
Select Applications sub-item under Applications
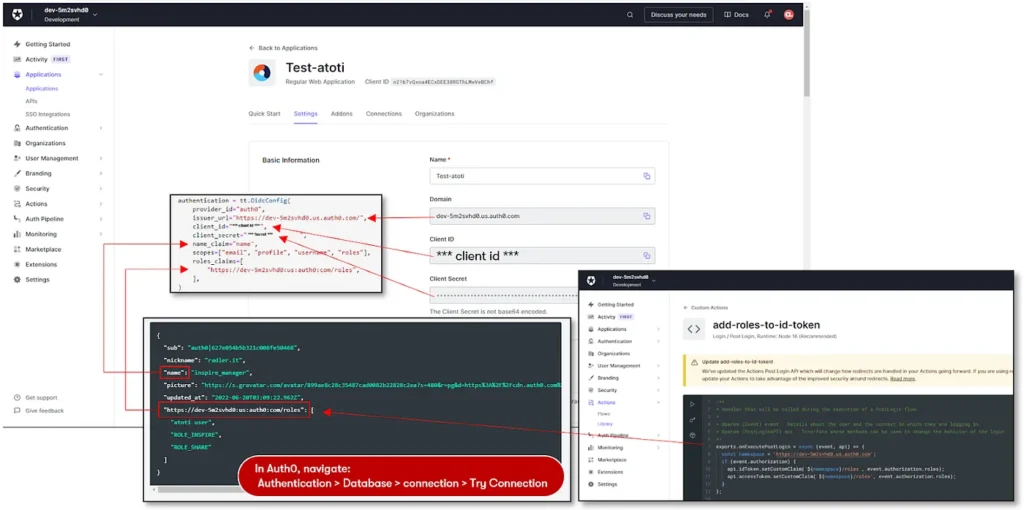tap(42, 88)
